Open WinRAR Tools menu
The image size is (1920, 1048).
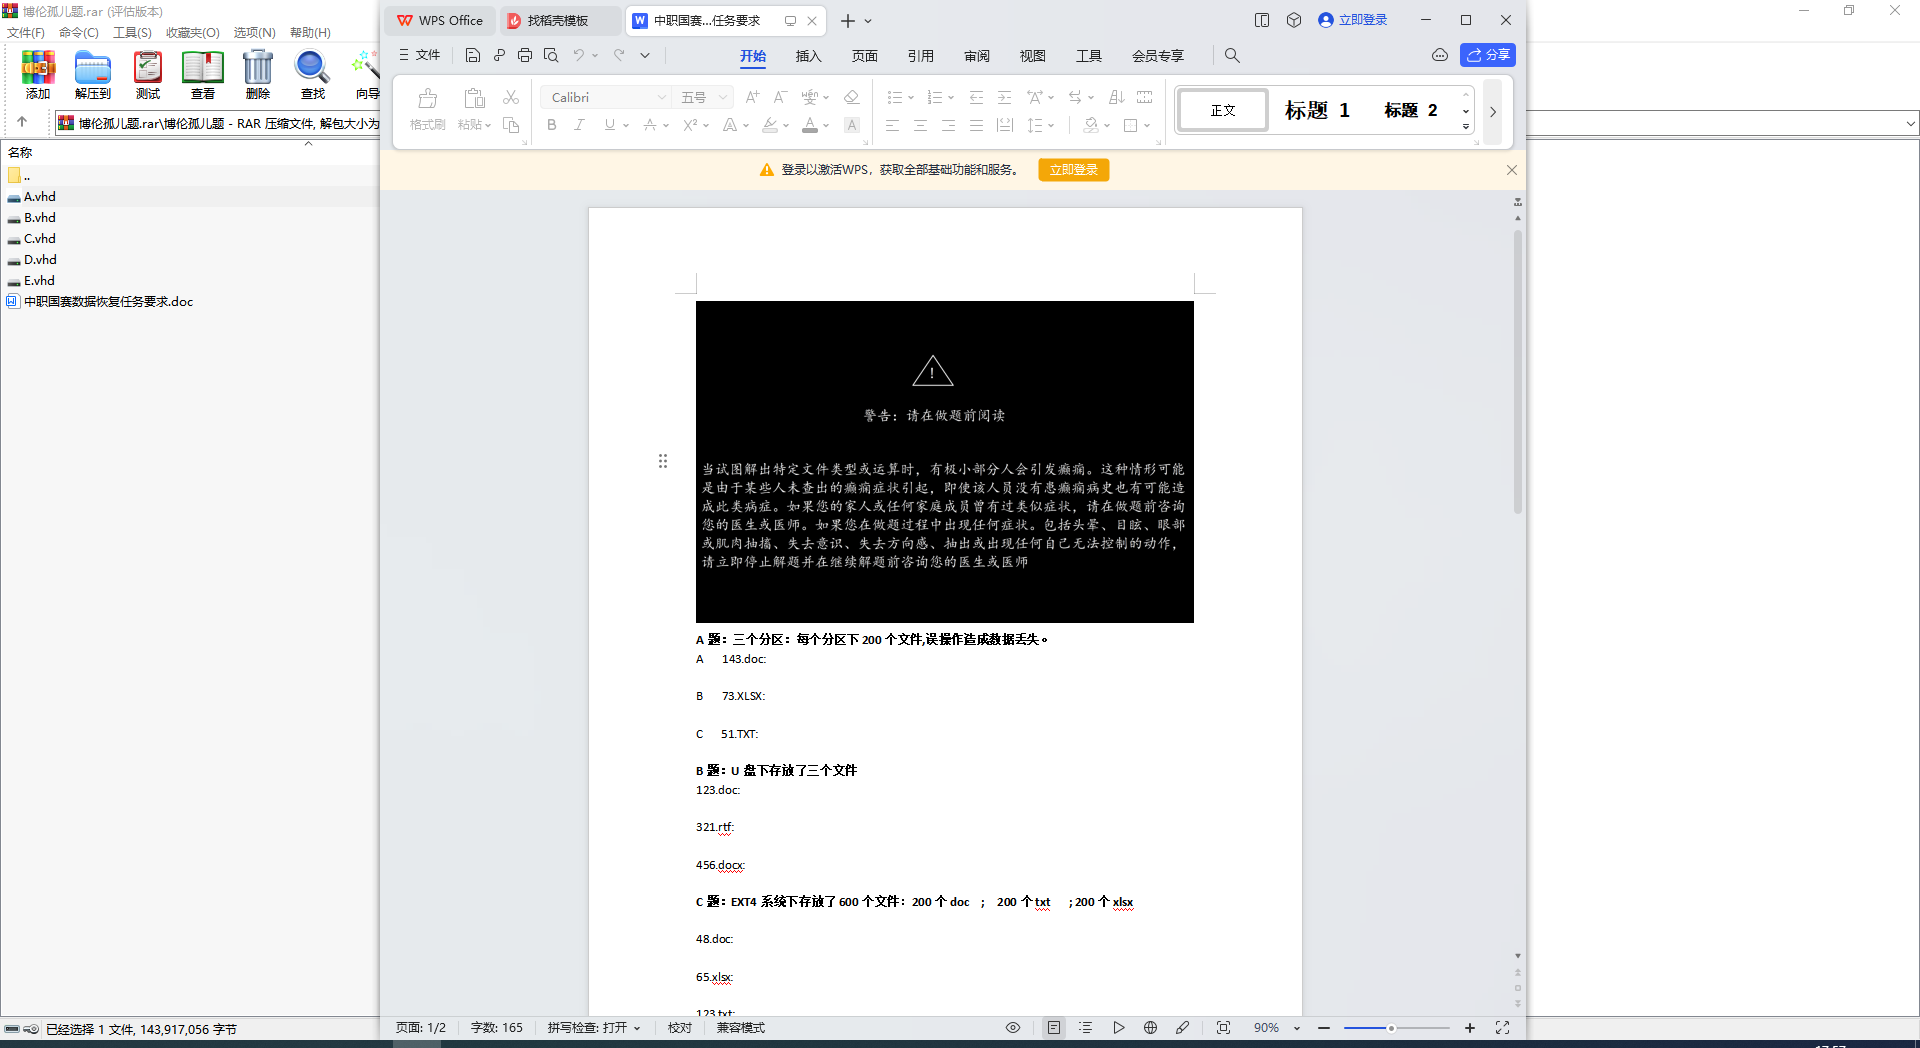tap(132, 33)
